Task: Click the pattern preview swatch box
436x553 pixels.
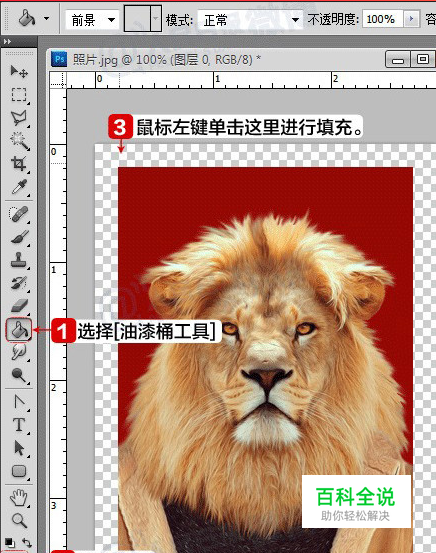Action: 138,18
